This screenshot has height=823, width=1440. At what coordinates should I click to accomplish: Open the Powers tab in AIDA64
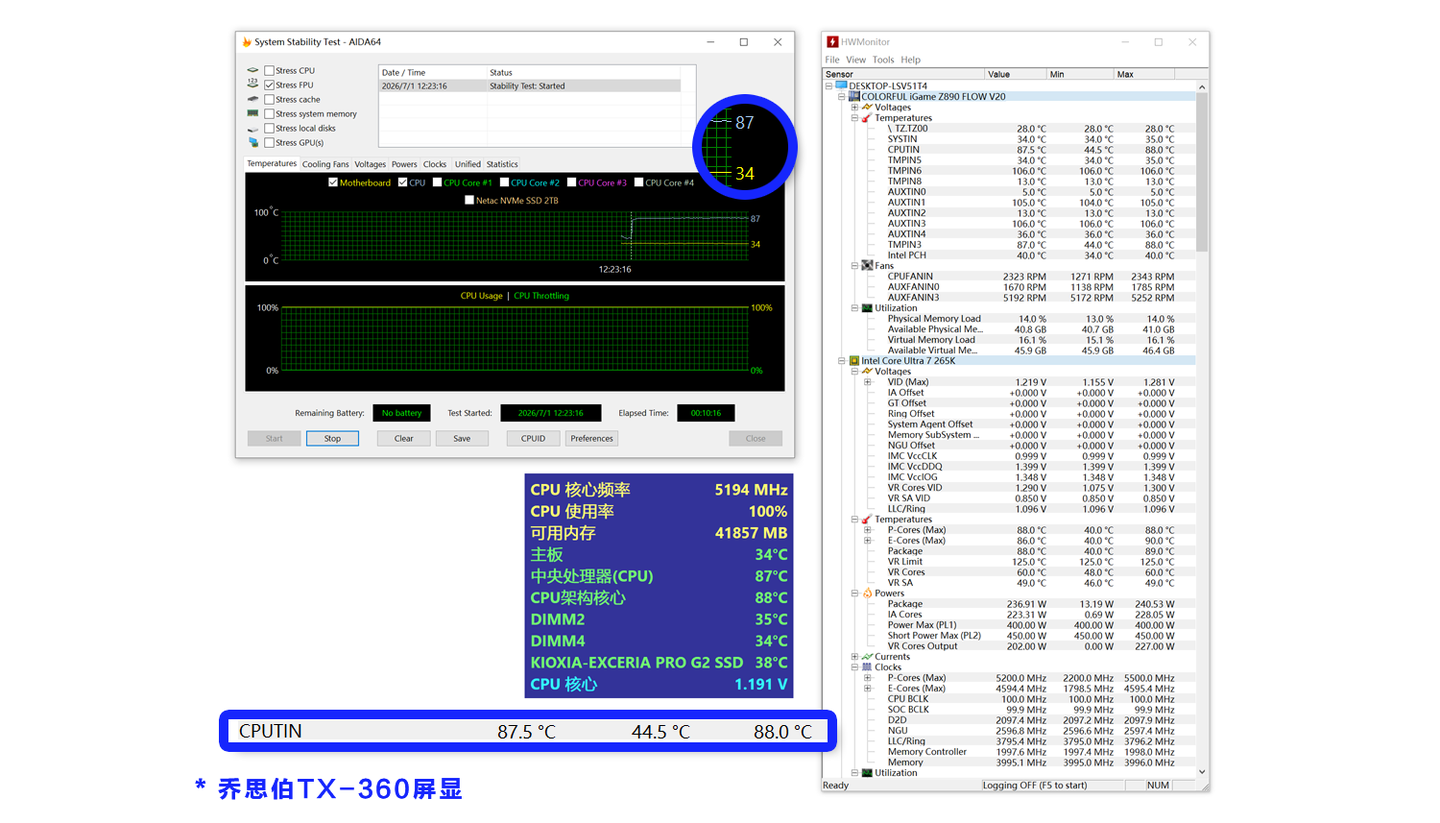(405, 164)
